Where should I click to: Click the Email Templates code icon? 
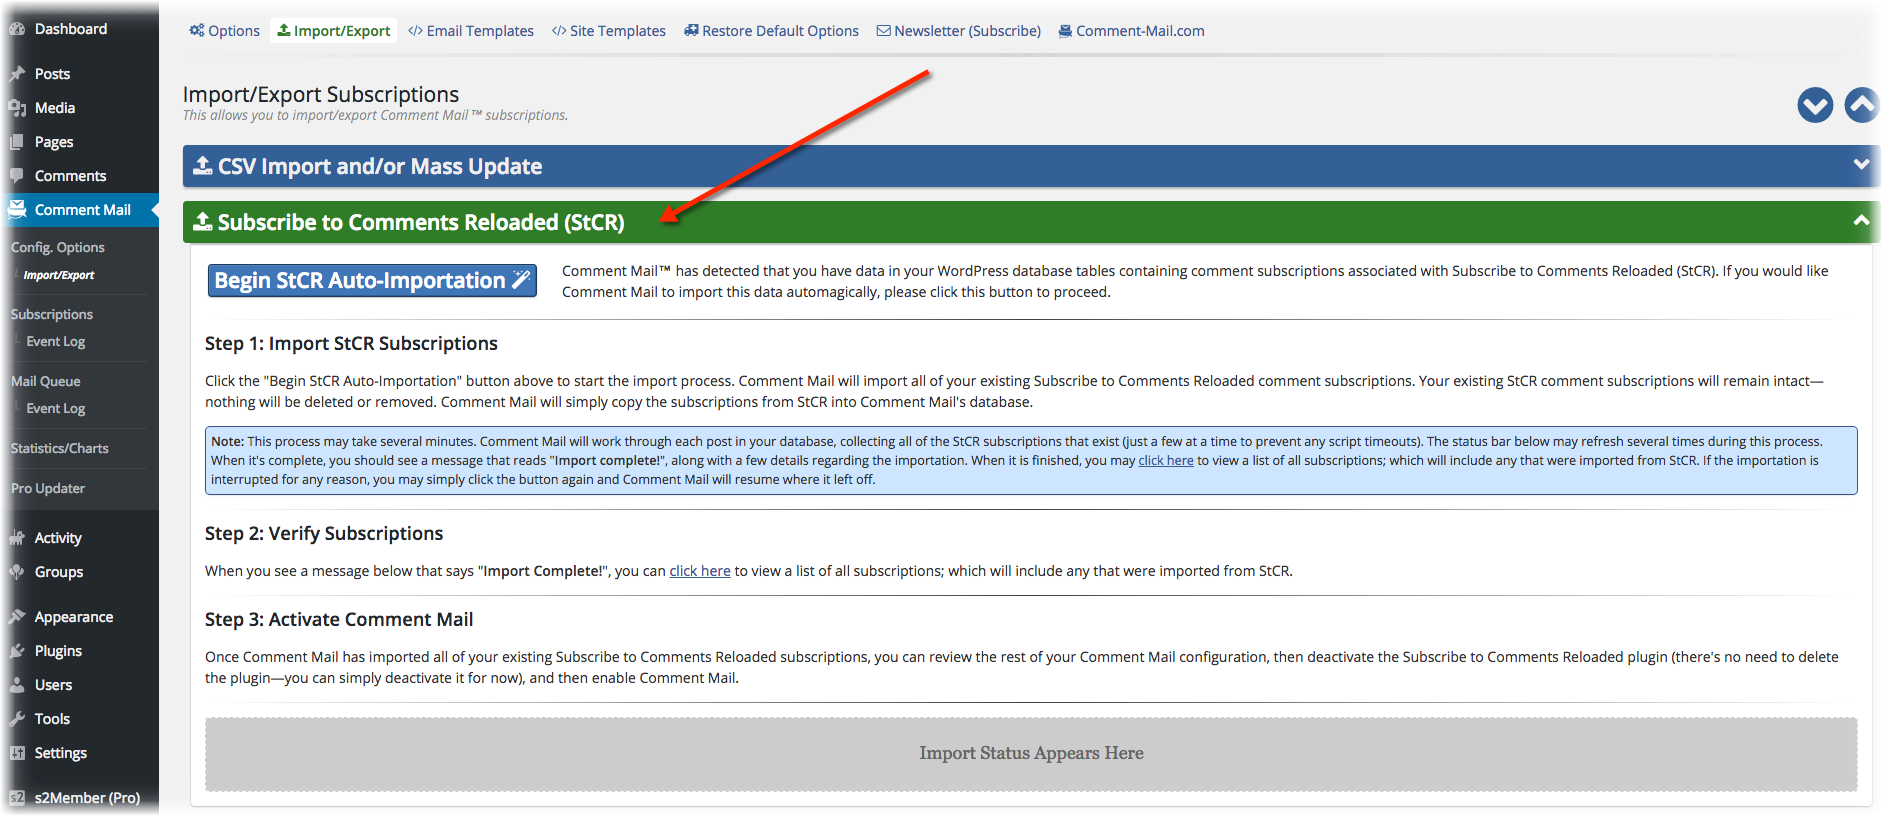pyautogui.click(x=415, y=31)
